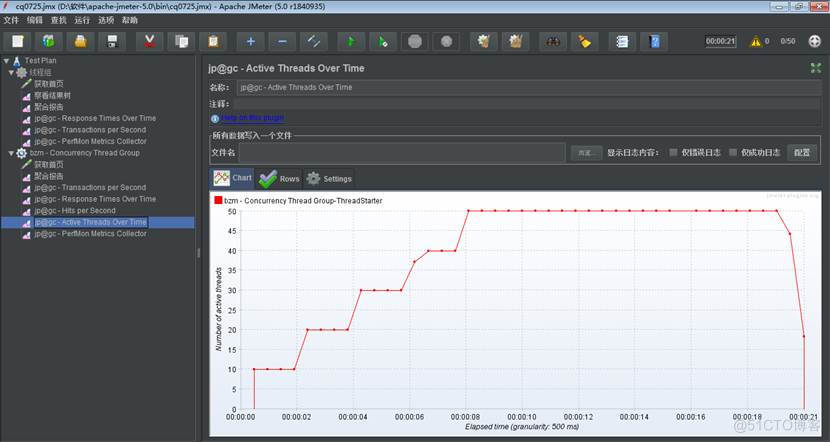The width and height of the screenshot is (830, 442).
Task: Click the Cut (scissors) toolbar icon
Action: pyautogui.click(x=149, y=41)
